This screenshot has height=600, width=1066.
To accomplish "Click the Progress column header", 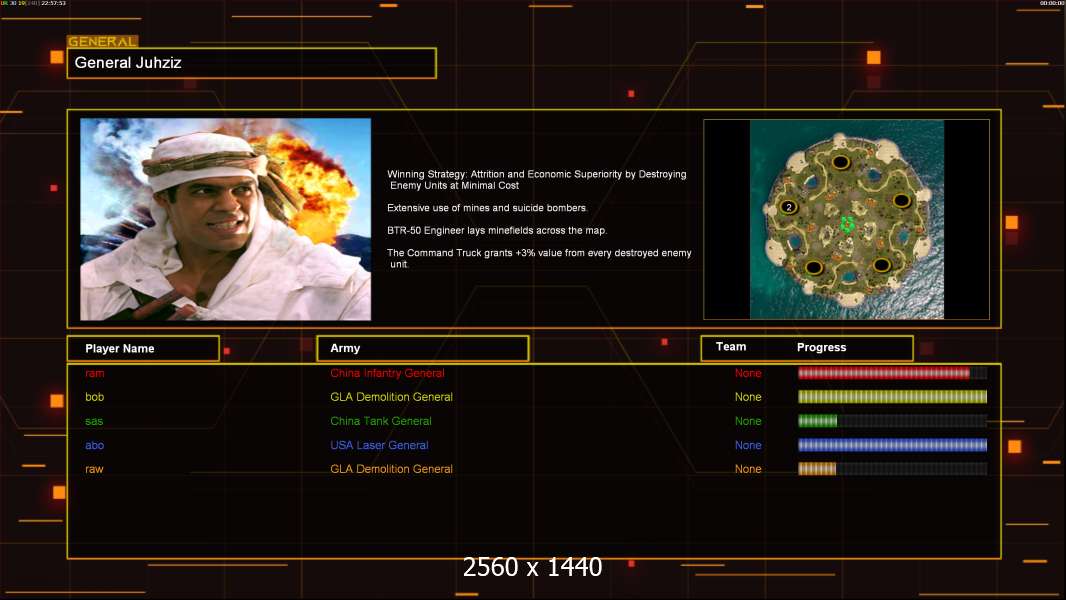I will [x=821, y=347].
